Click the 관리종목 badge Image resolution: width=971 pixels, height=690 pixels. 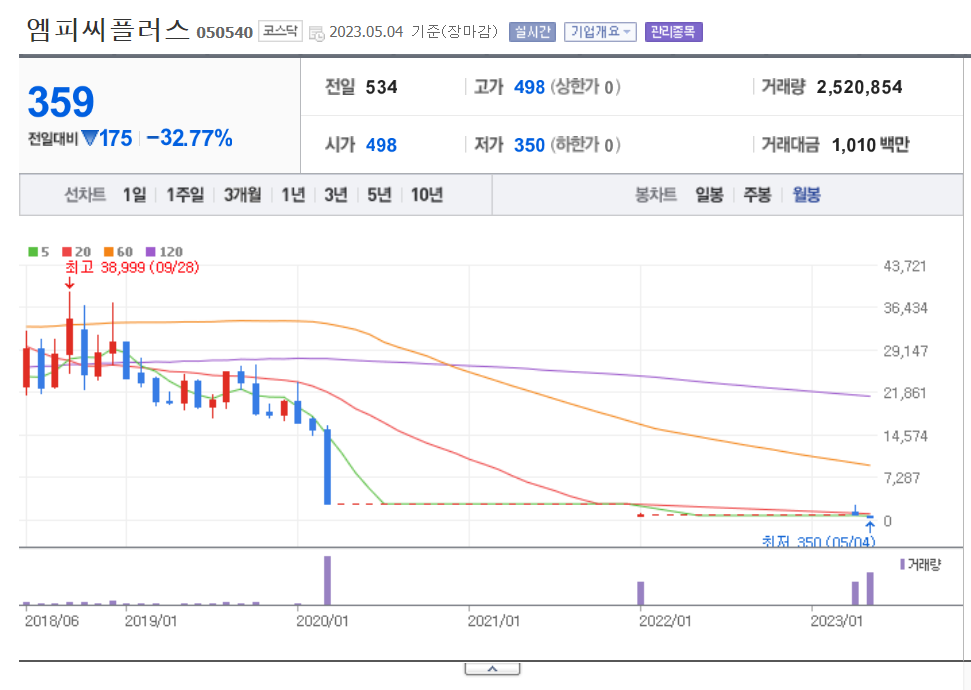674,32
